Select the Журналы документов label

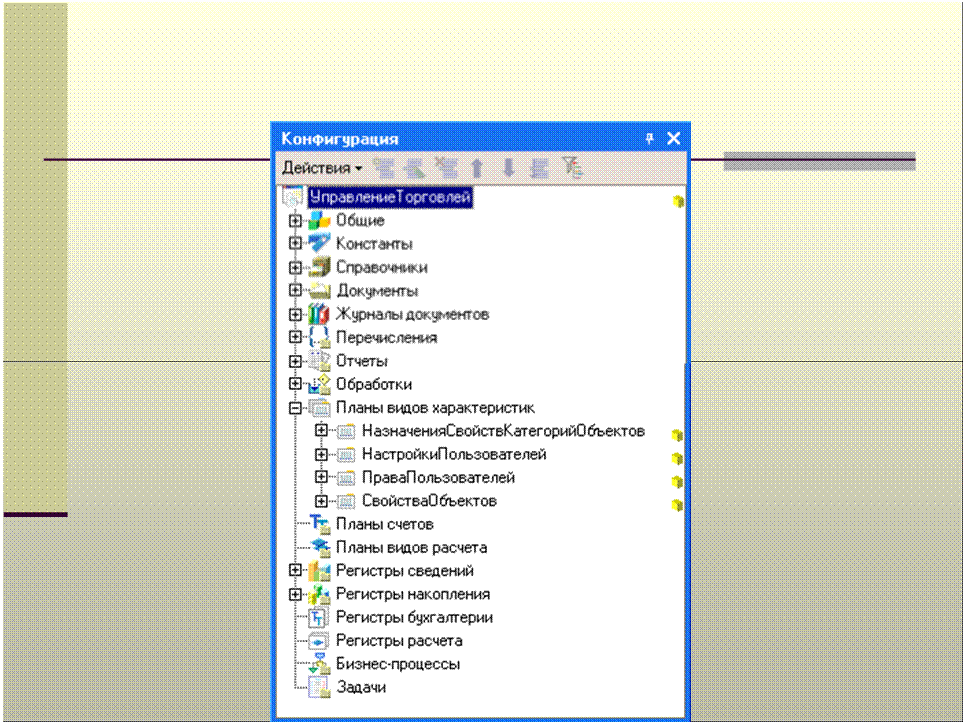(x=412, y=314)
